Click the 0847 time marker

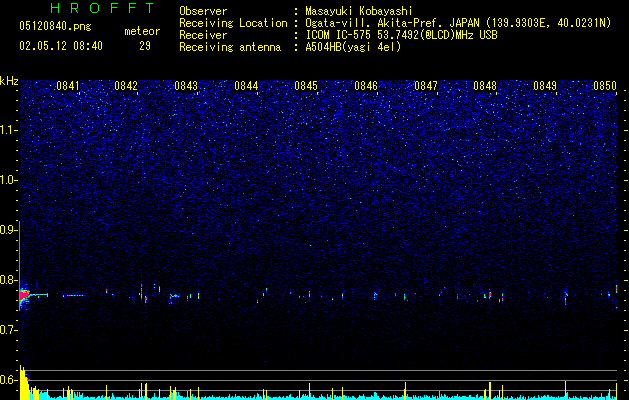pyautogui.click(x=426, y=86)
